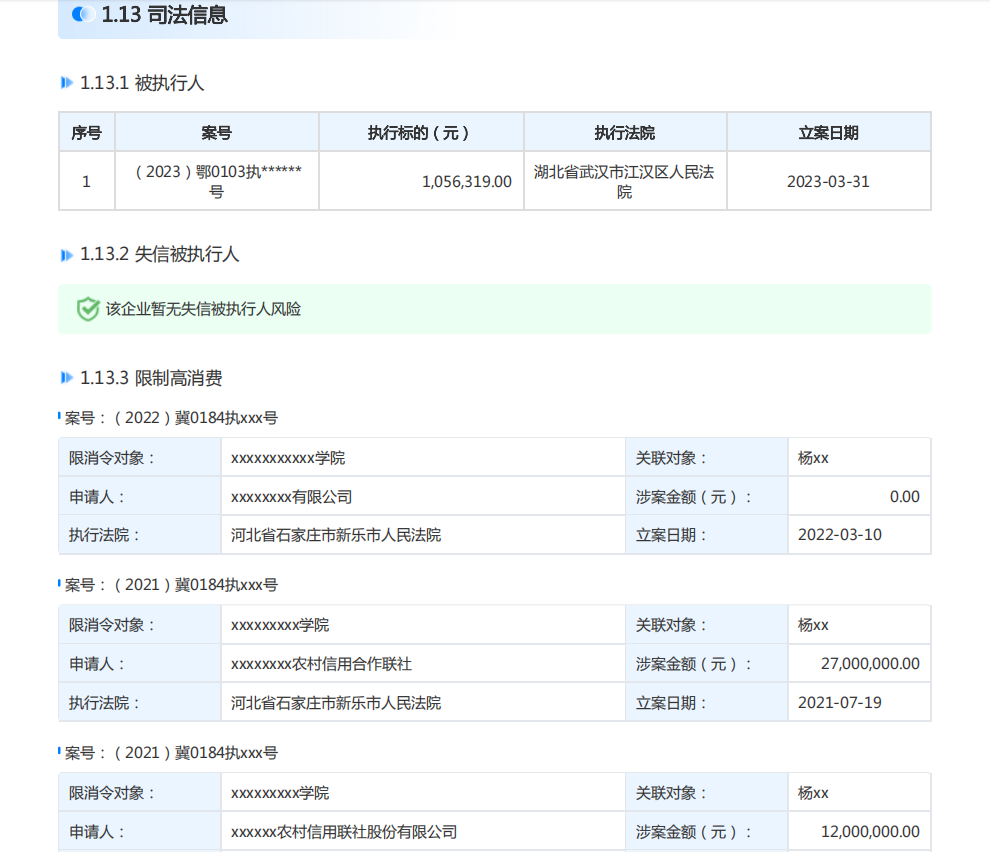Click 湖北省武汉市江汉区人民法院 court cell

click(624, 181)
